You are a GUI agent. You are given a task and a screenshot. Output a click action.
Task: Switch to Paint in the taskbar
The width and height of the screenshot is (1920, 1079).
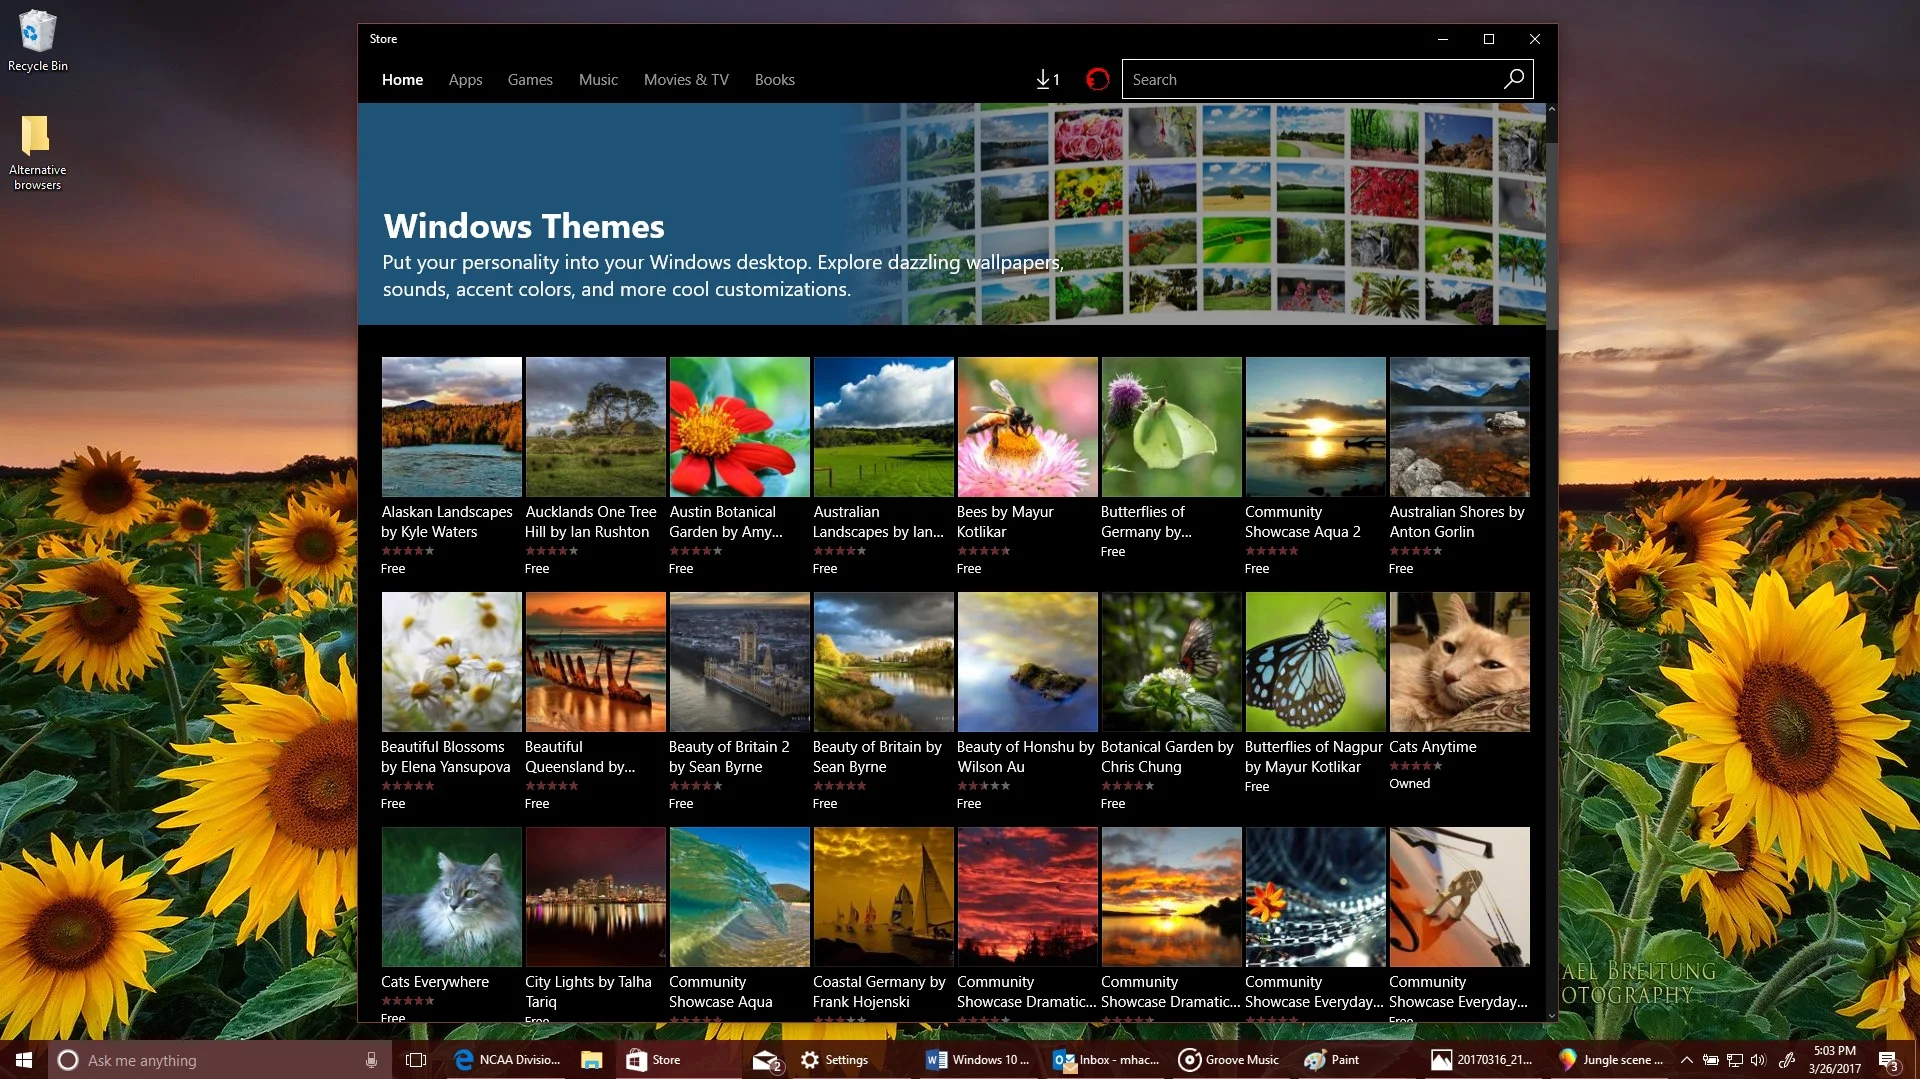click(x=1332, y=1060)
